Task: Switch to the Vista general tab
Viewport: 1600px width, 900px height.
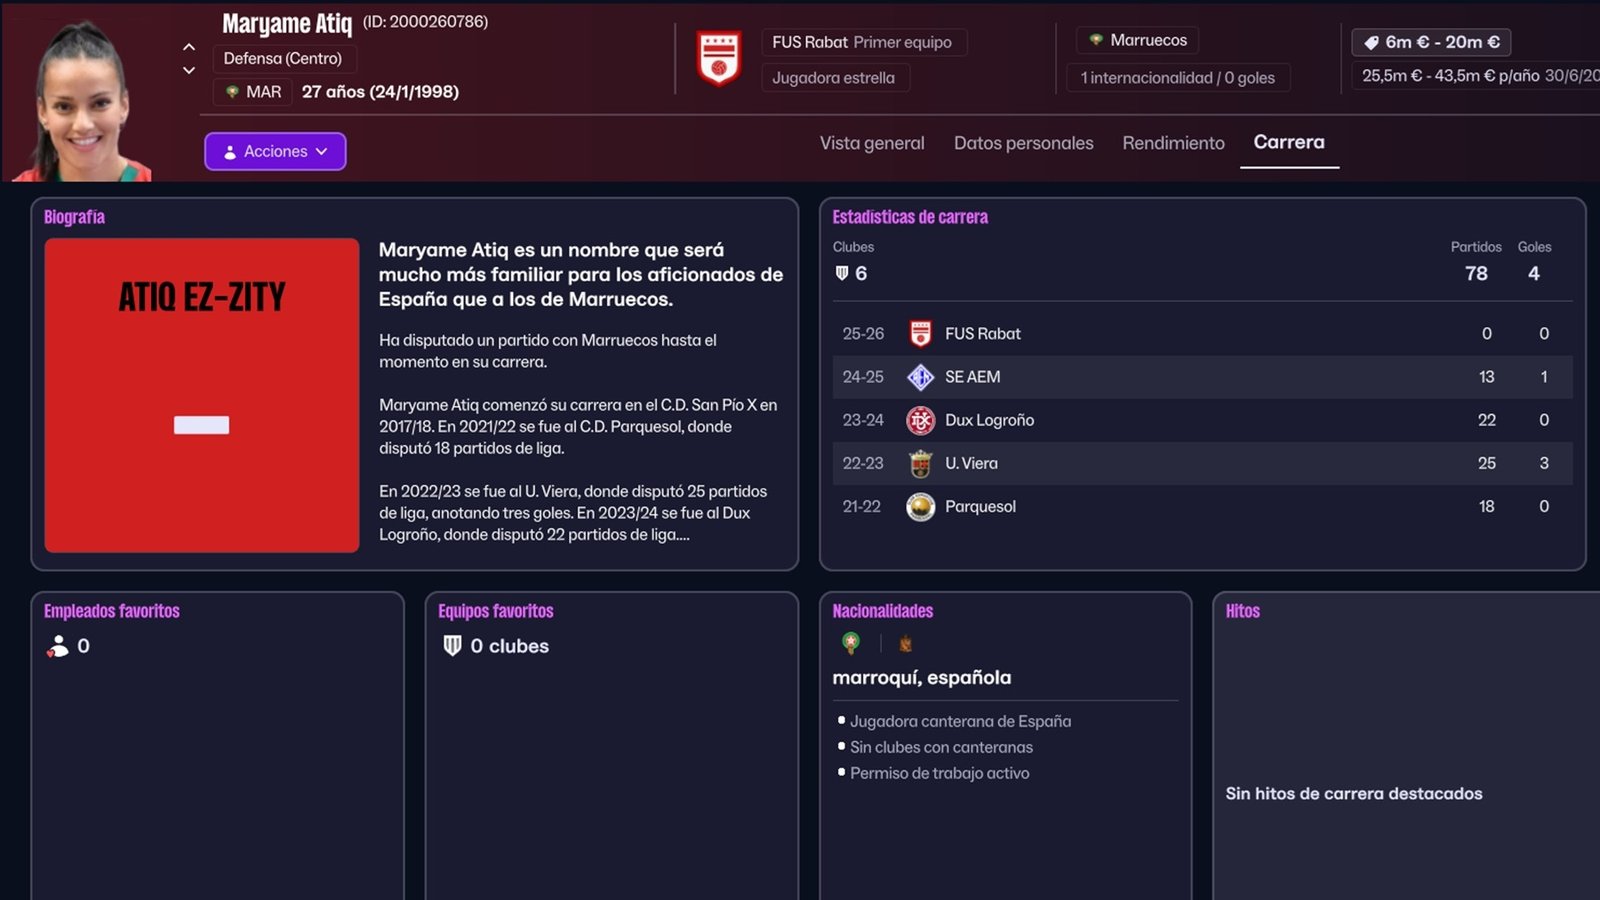Action: click(872, 143)
